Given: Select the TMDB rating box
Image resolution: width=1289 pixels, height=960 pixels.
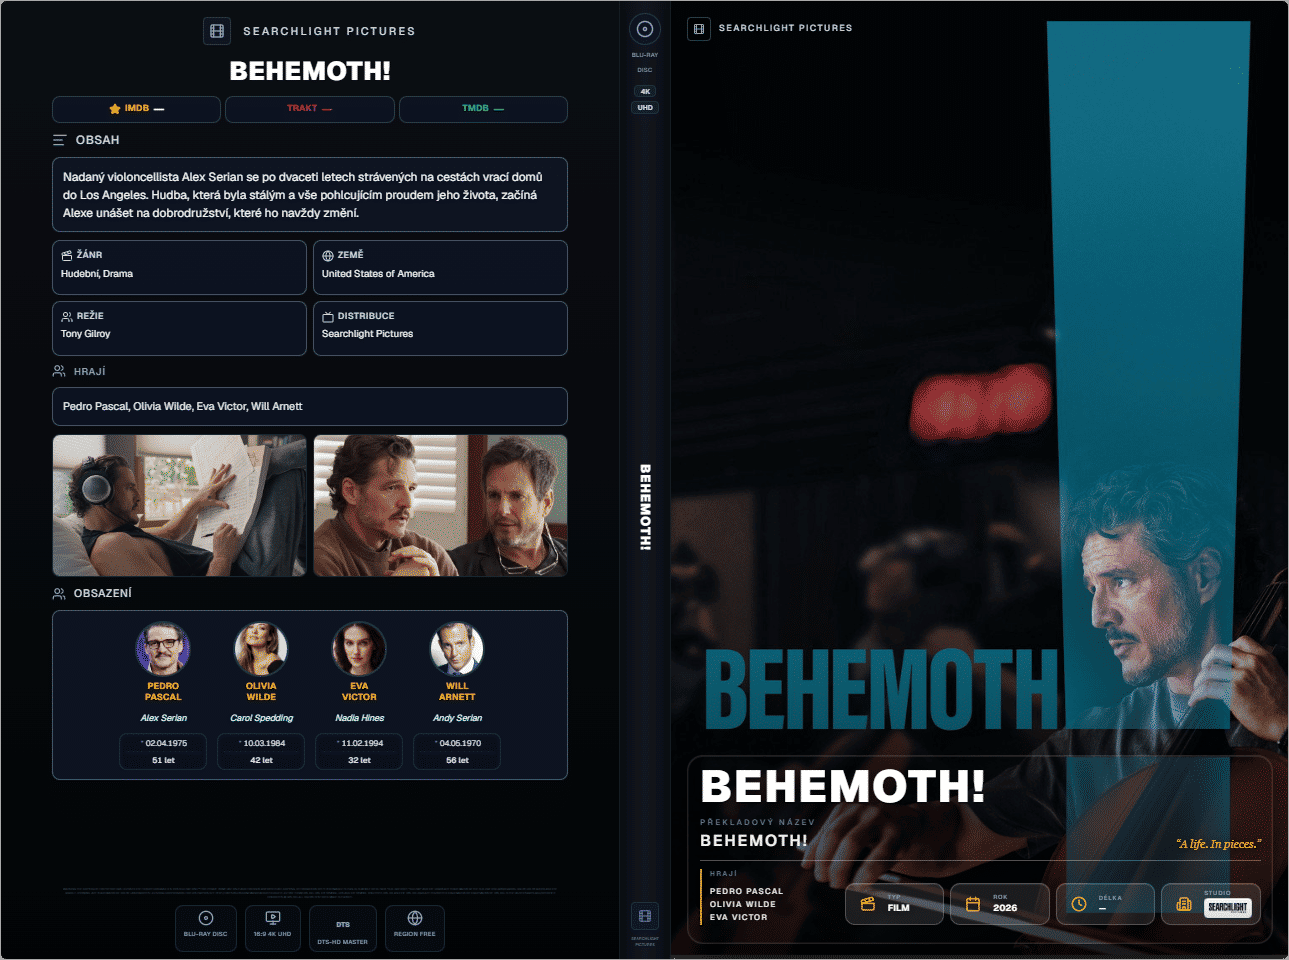Looking at the screenshot, I should click(x=483, y=109).
